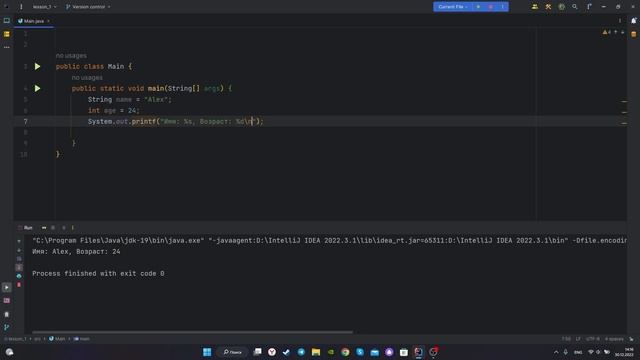The height and width of the screenshot is (360, 640).
Task: Open more run actions in toolbar
Action: (x=502, y=7)
